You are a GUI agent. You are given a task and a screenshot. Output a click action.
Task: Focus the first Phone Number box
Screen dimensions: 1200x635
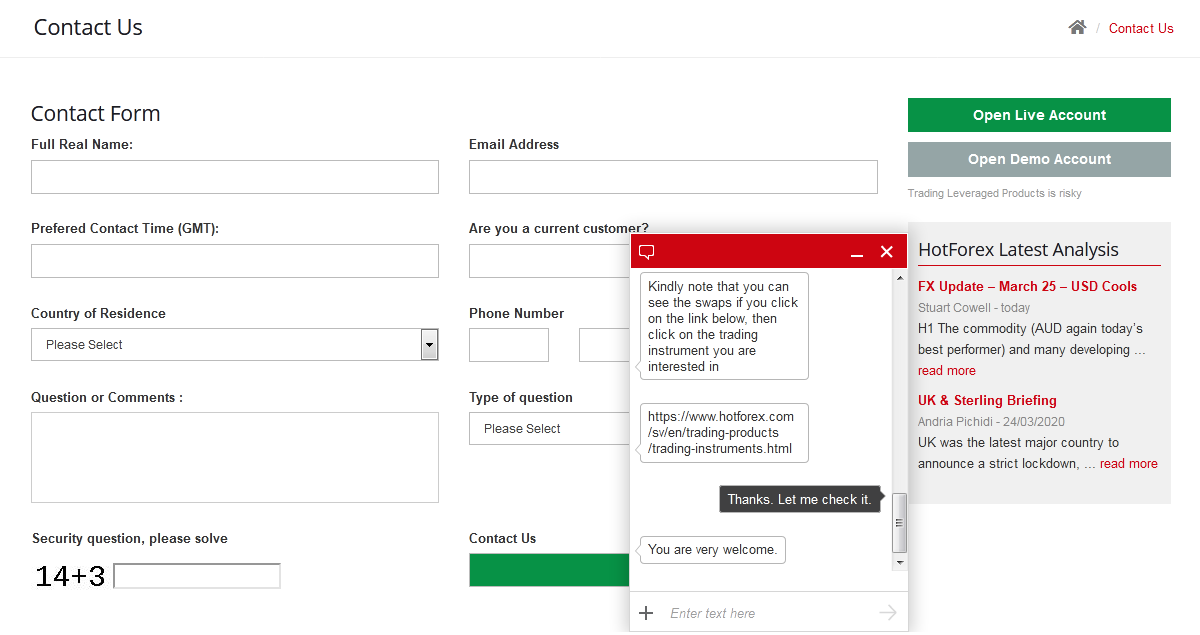[x=509, y=345]
